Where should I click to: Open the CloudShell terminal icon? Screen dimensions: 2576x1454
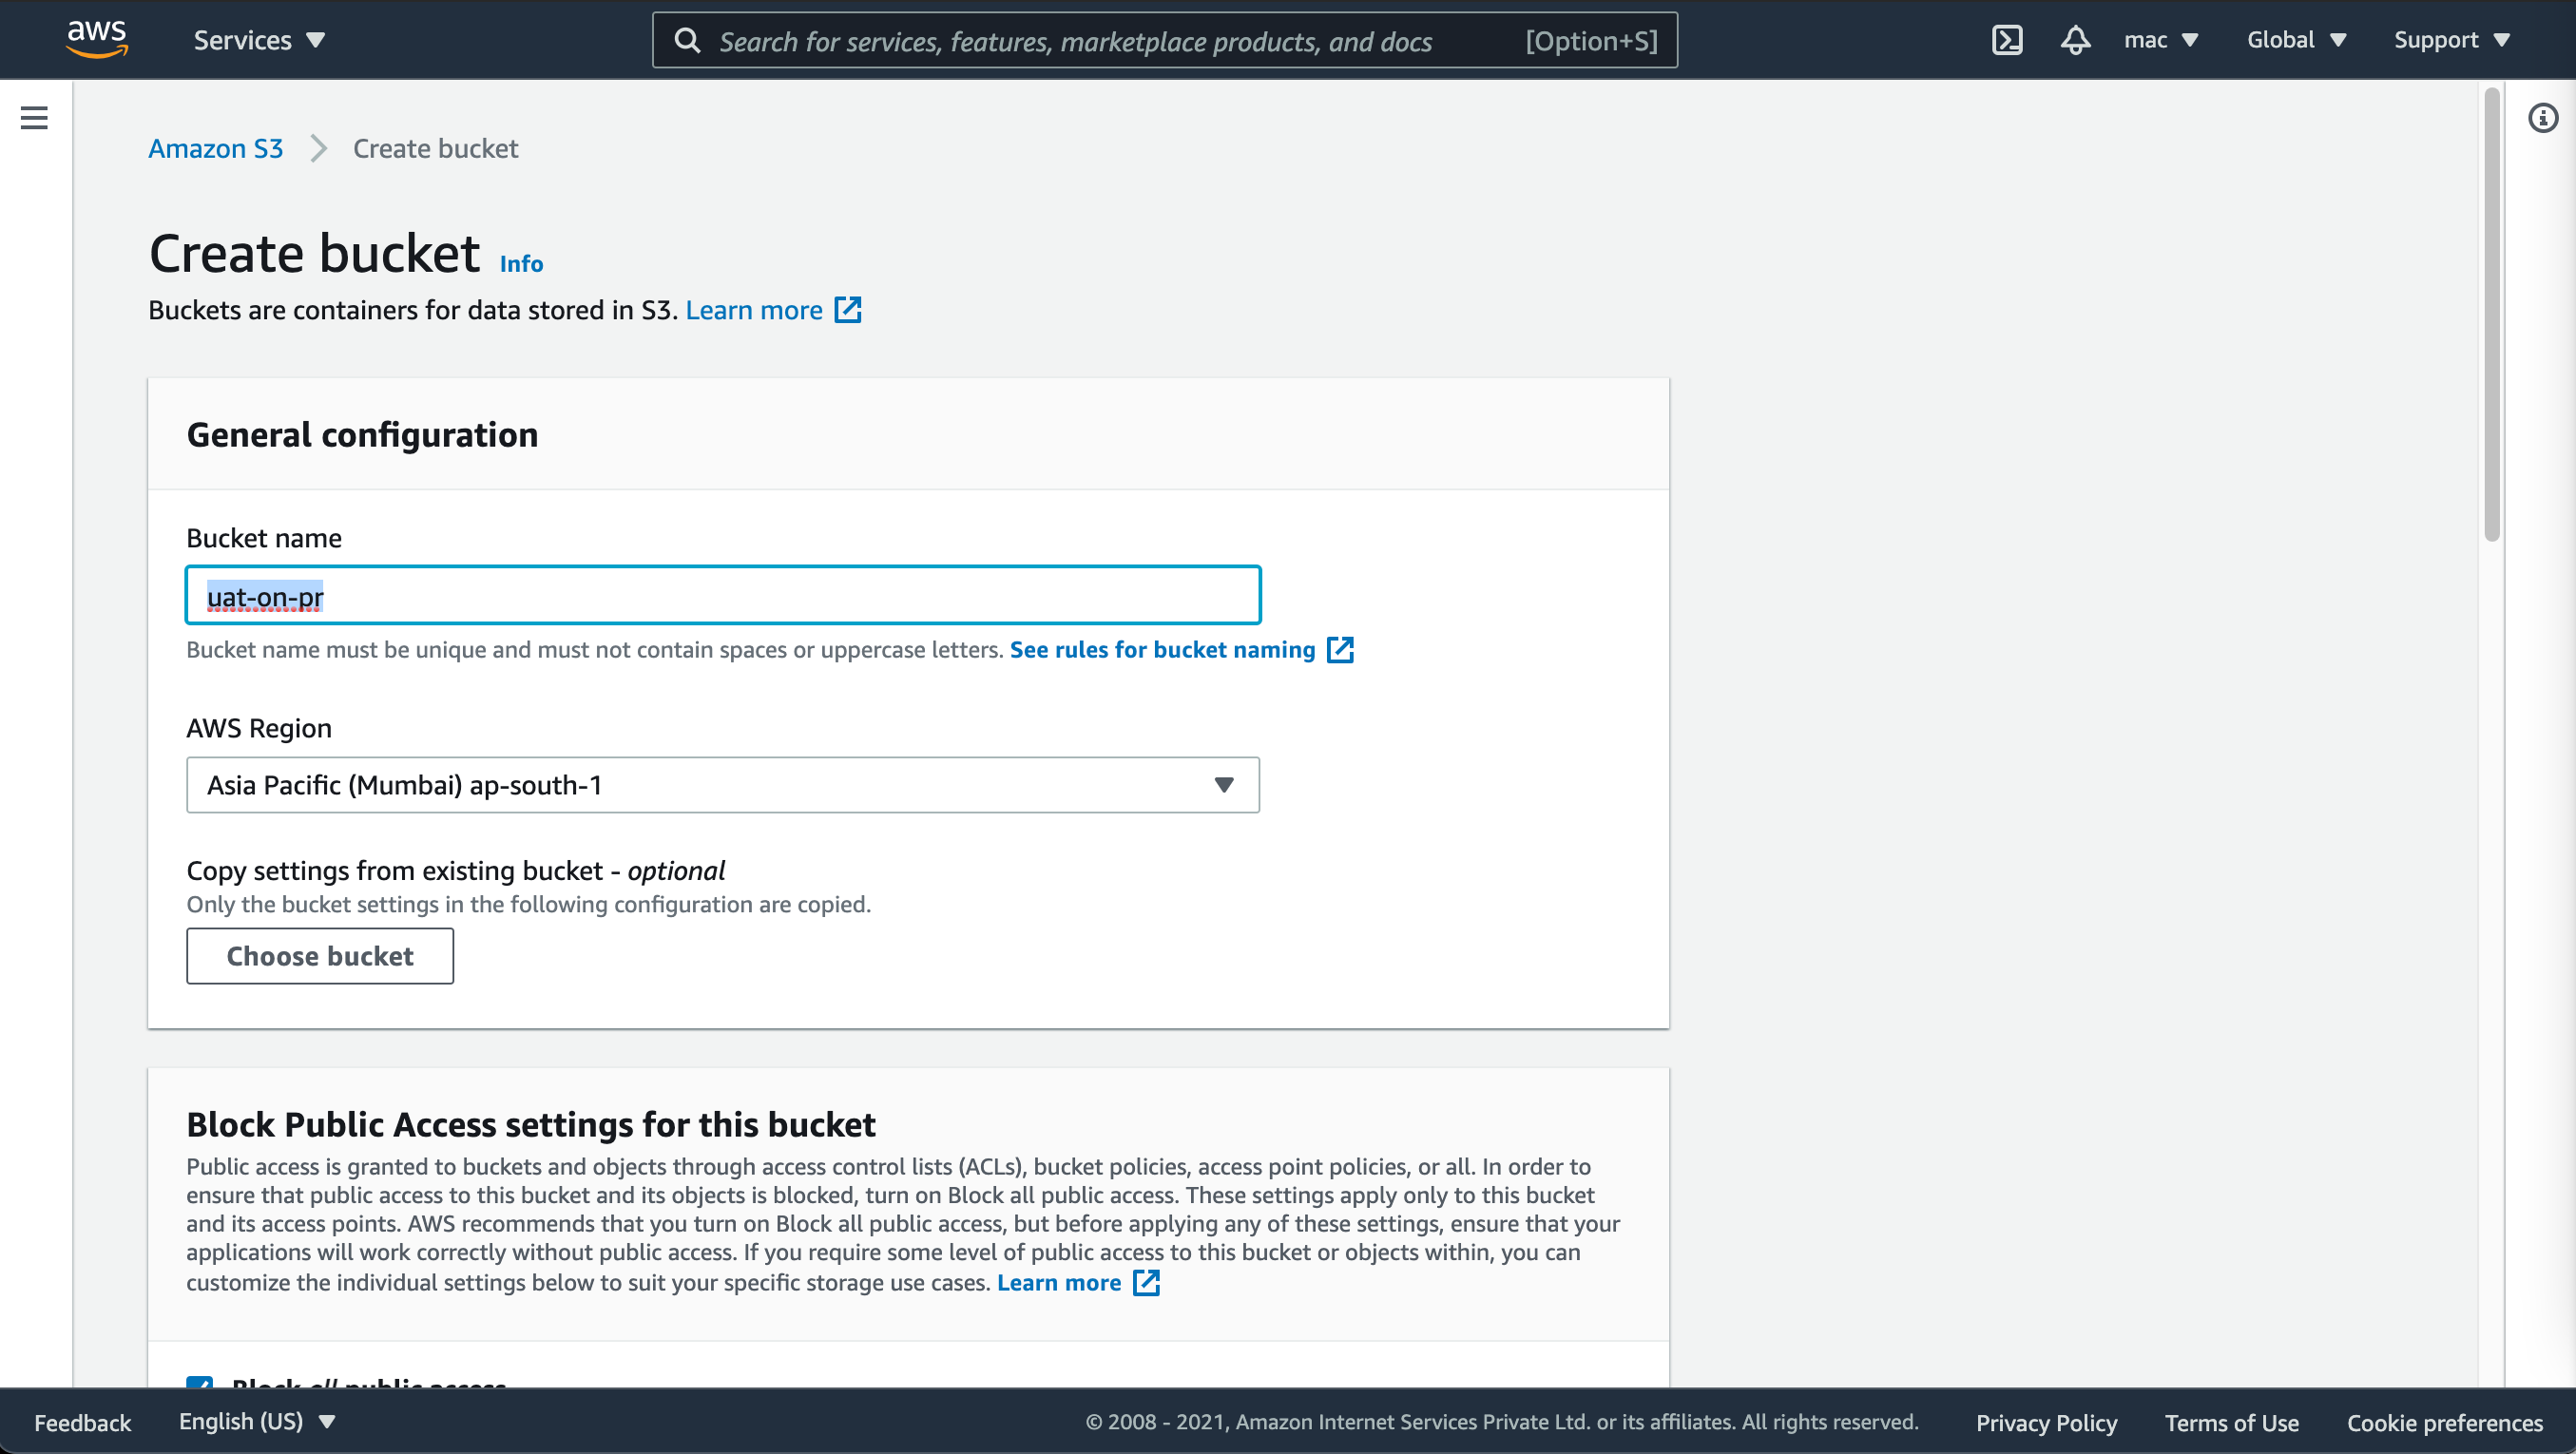[x=2007, y=40]
